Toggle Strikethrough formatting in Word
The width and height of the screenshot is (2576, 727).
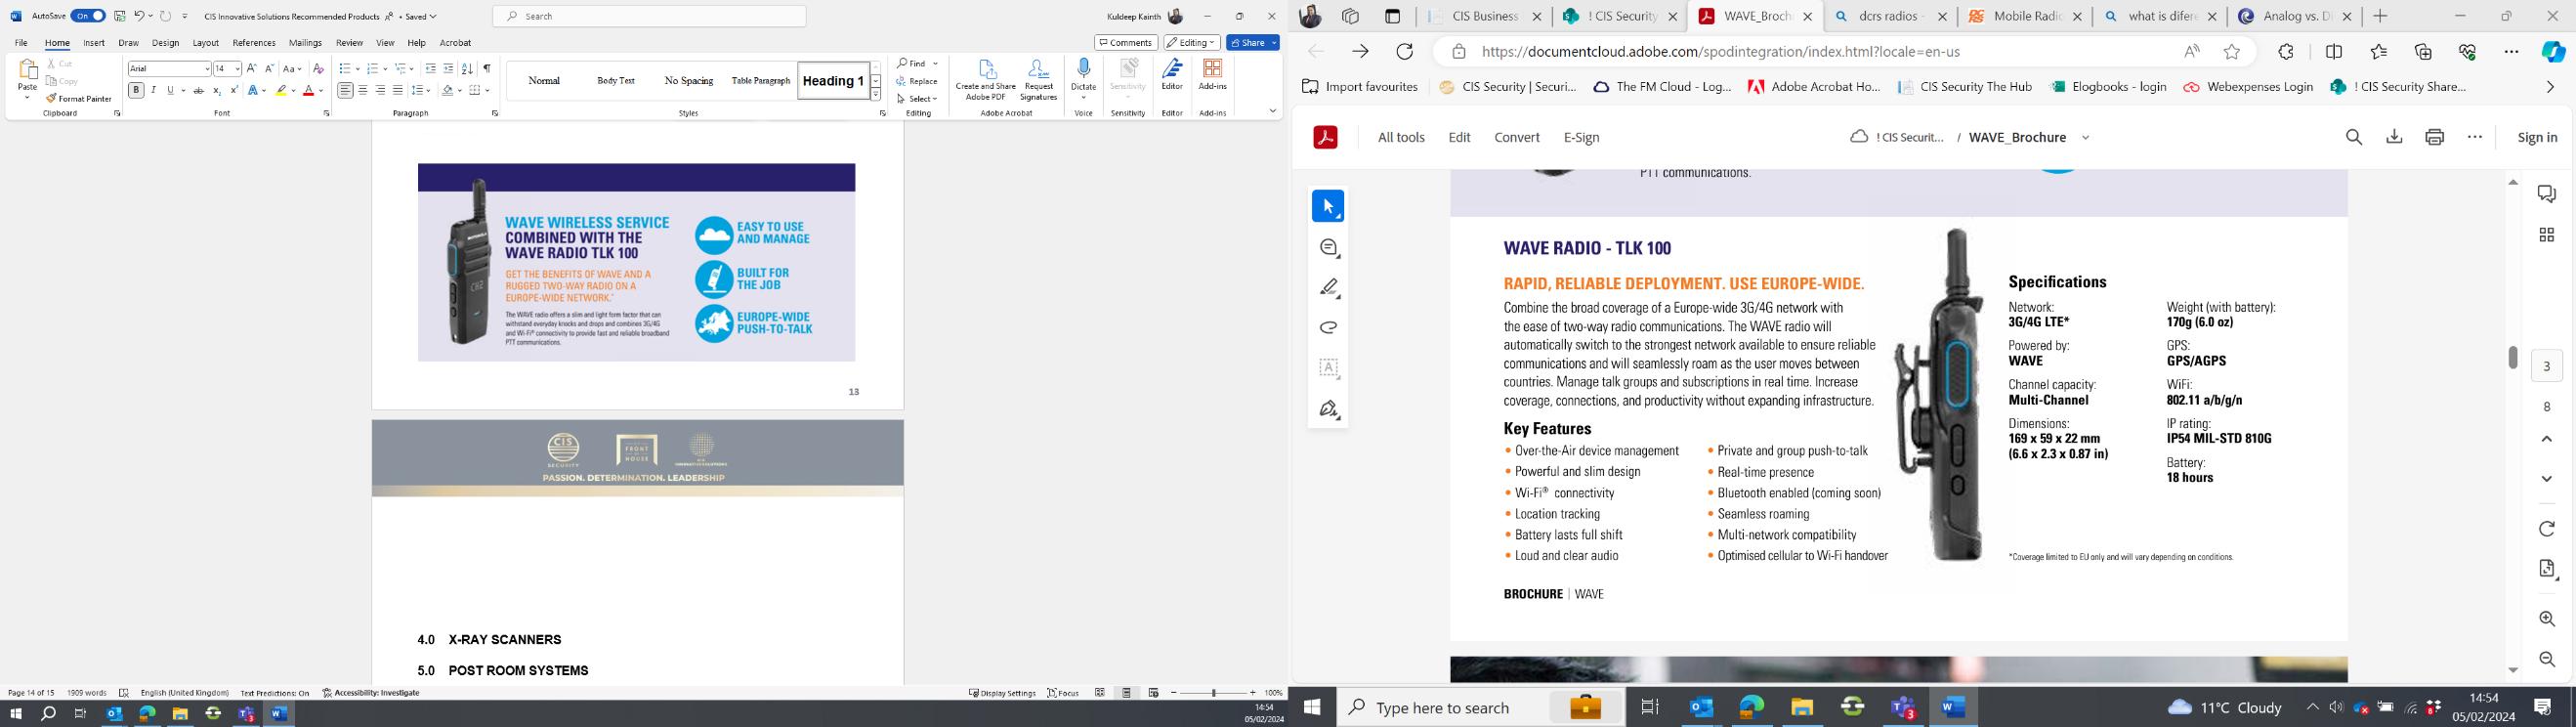199,90
